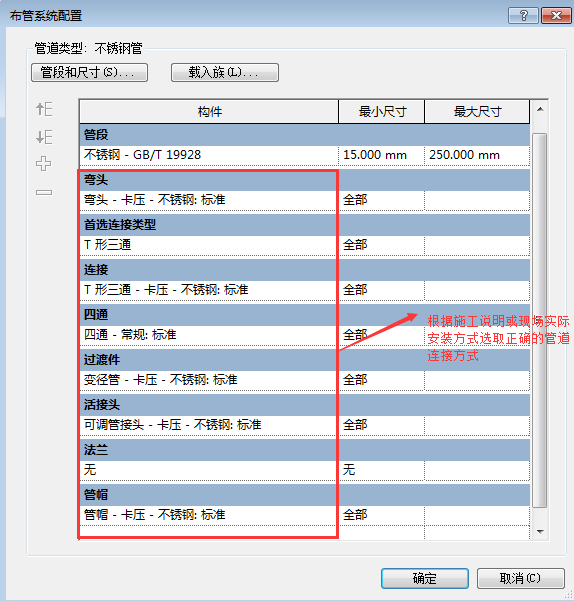Click the 取消 button
This screenshot has height=601, width=574.
[520, 578]
